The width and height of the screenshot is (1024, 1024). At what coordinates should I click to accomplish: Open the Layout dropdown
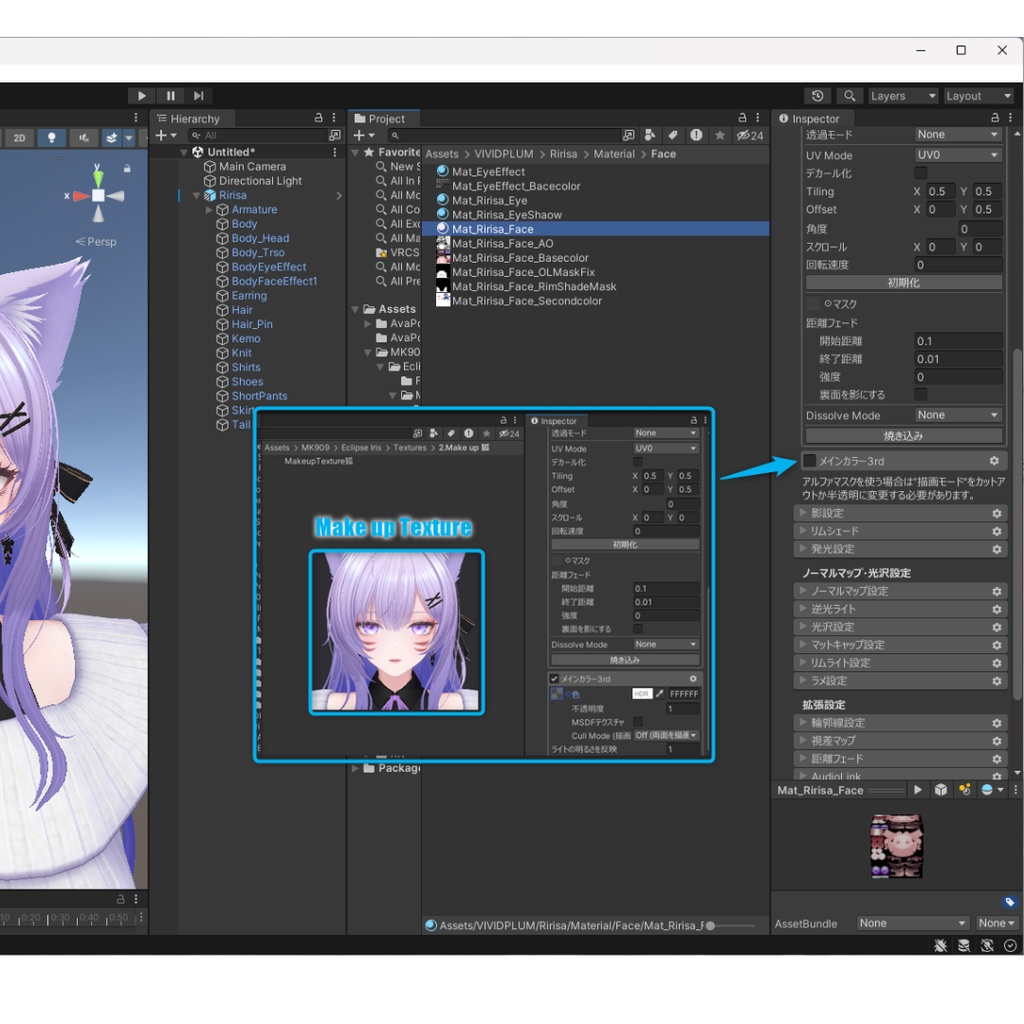(x=978, y=96)
